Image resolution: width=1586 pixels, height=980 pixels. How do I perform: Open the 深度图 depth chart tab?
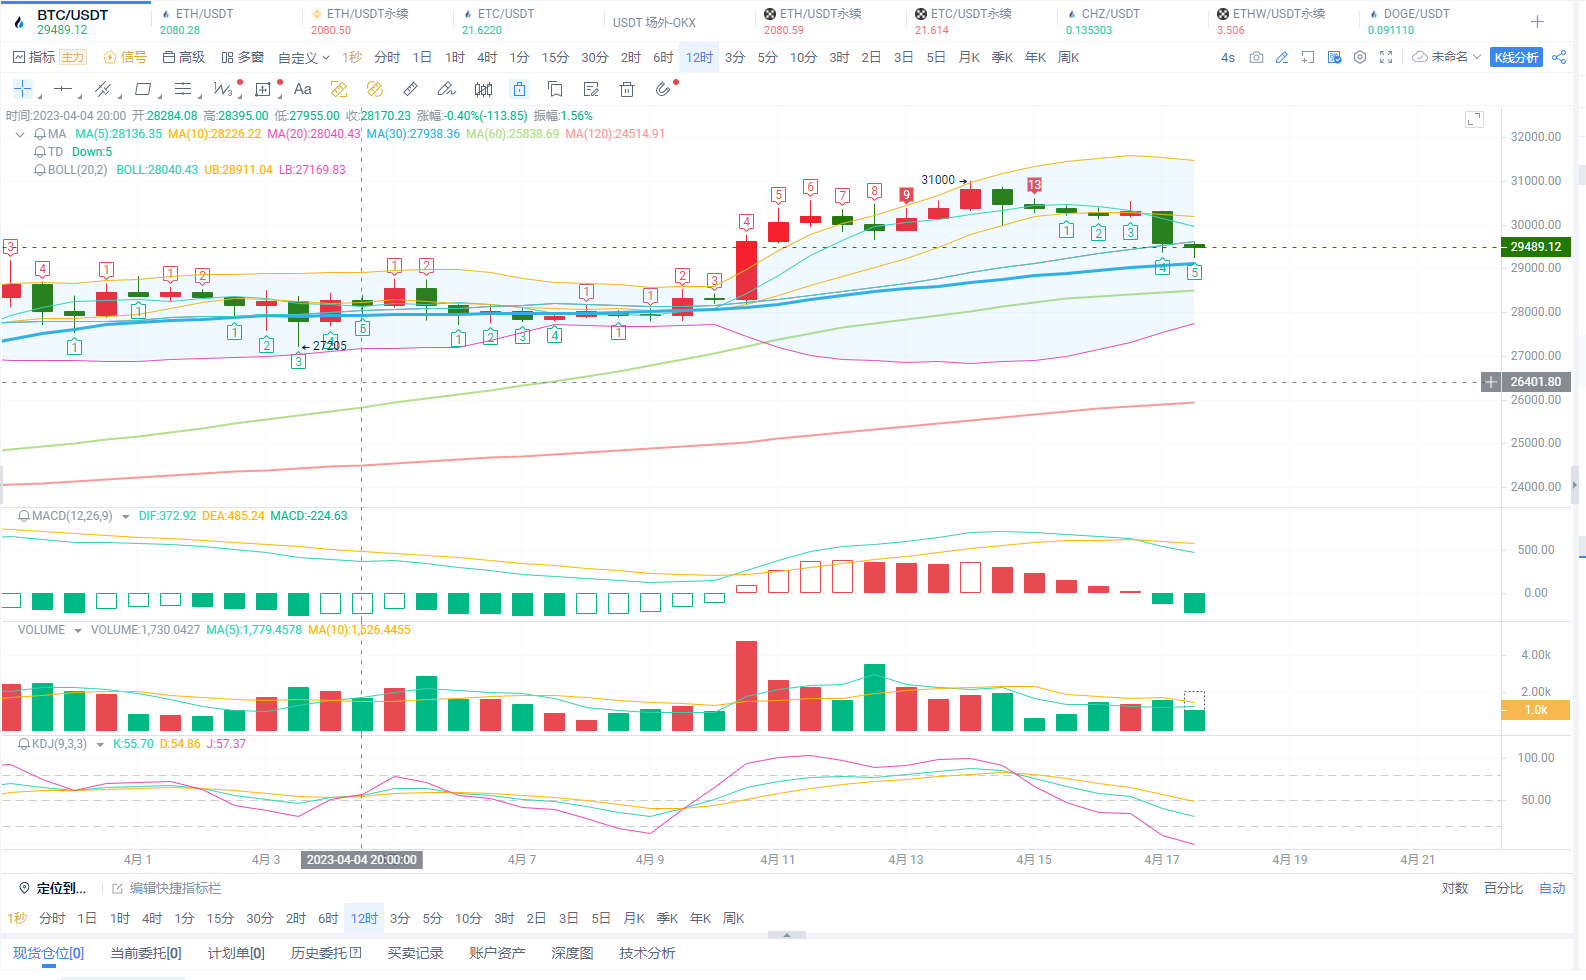click(572, 953)
